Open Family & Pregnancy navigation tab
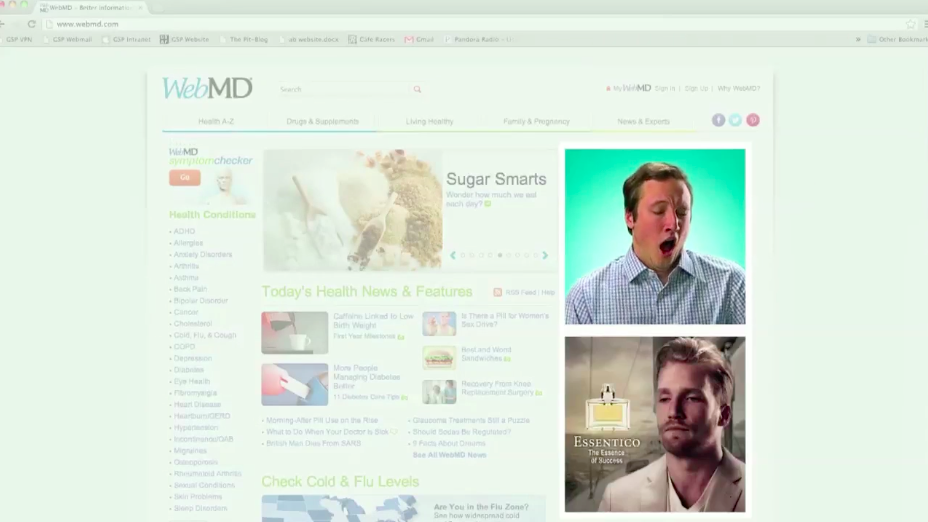Screen dimensions: 928x522 pos(536,121)
